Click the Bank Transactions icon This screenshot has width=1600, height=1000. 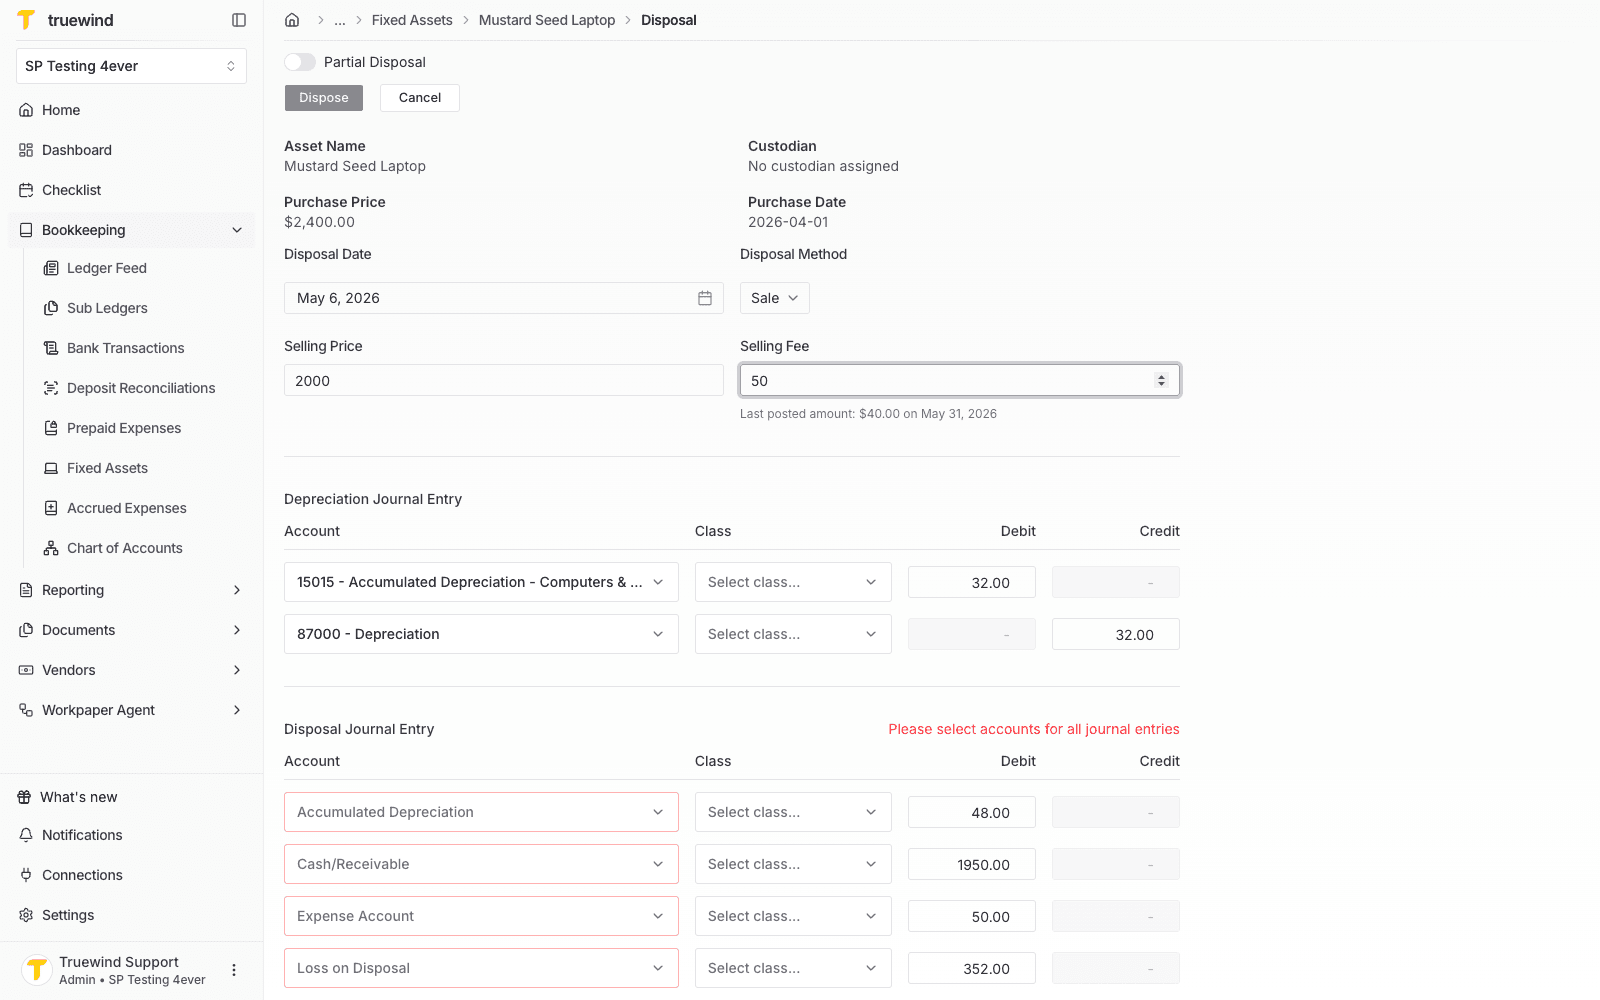[51, 348]
